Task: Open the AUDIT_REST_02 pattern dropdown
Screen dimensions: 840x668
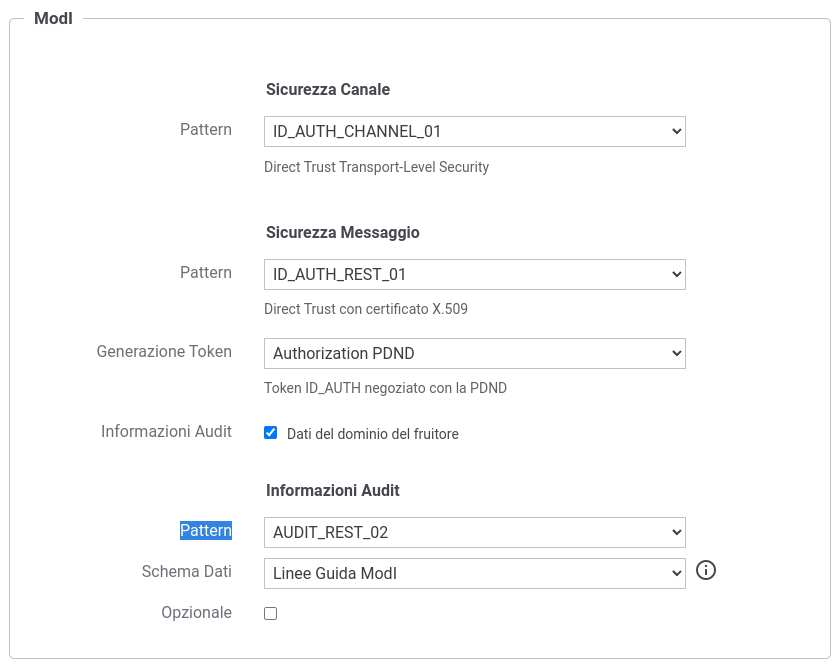Action: tap(475, 532)
